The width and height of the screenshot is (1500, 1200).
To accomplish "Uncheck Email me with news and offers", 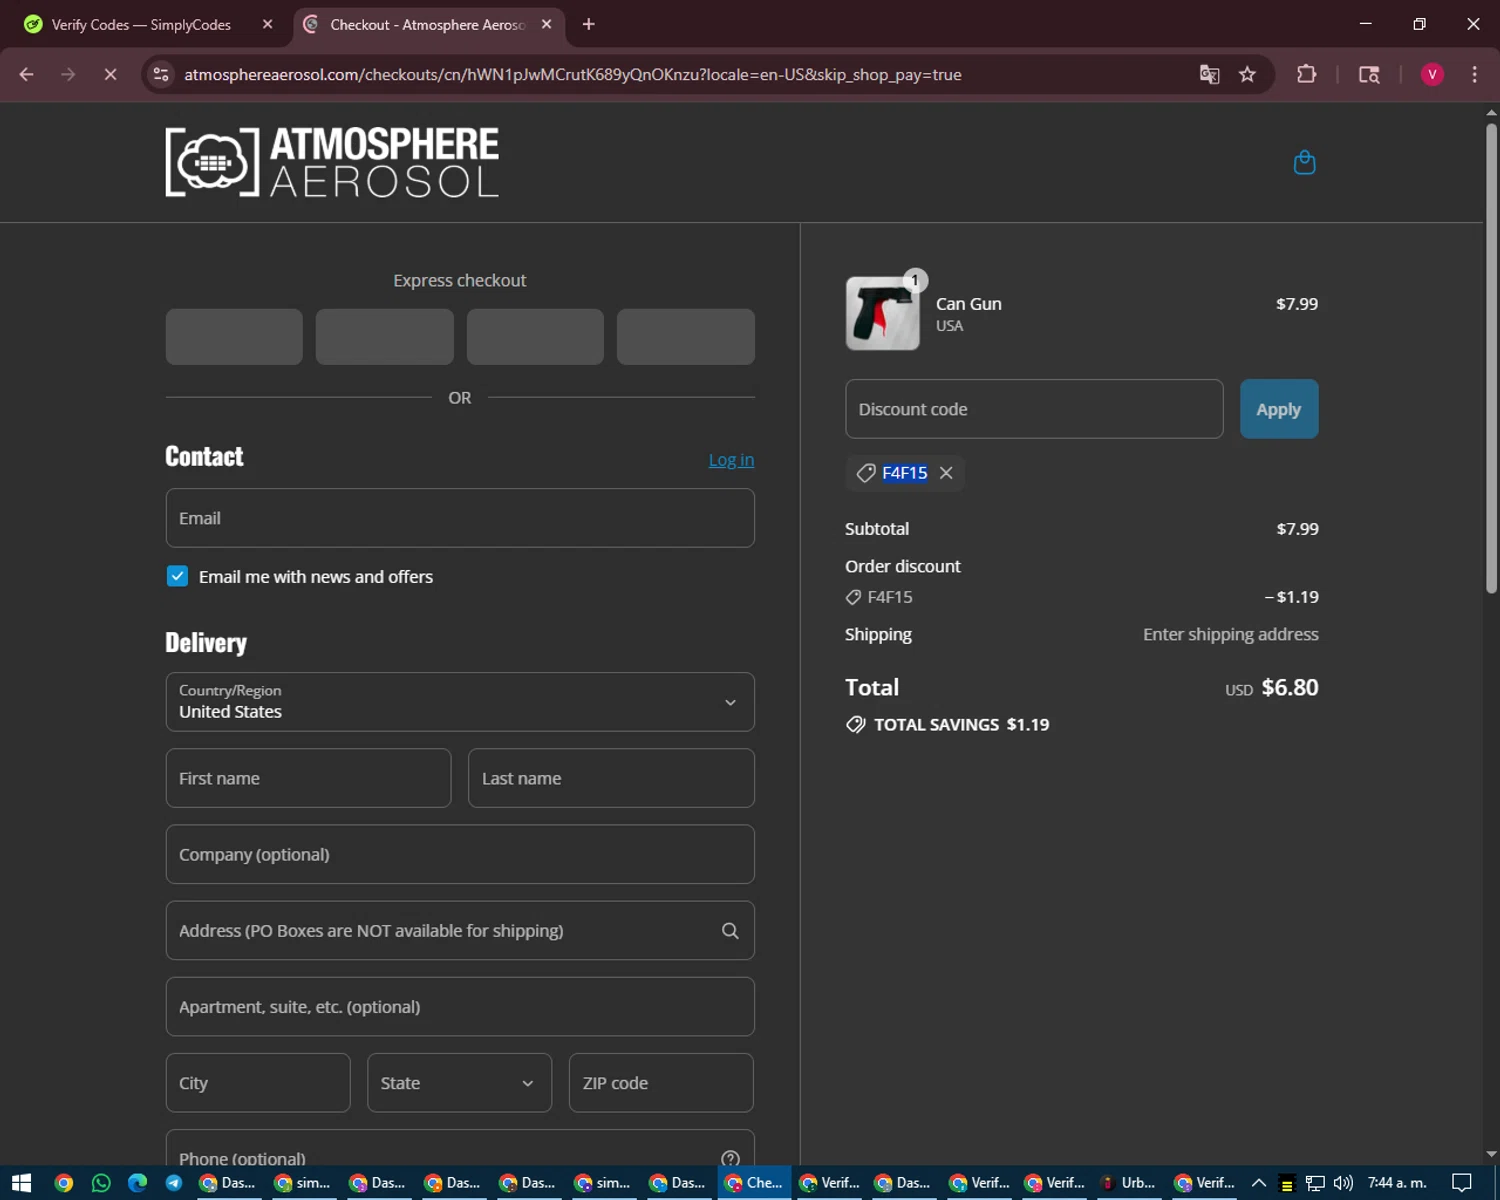I will pyautogui.click(x=177, y=576).
